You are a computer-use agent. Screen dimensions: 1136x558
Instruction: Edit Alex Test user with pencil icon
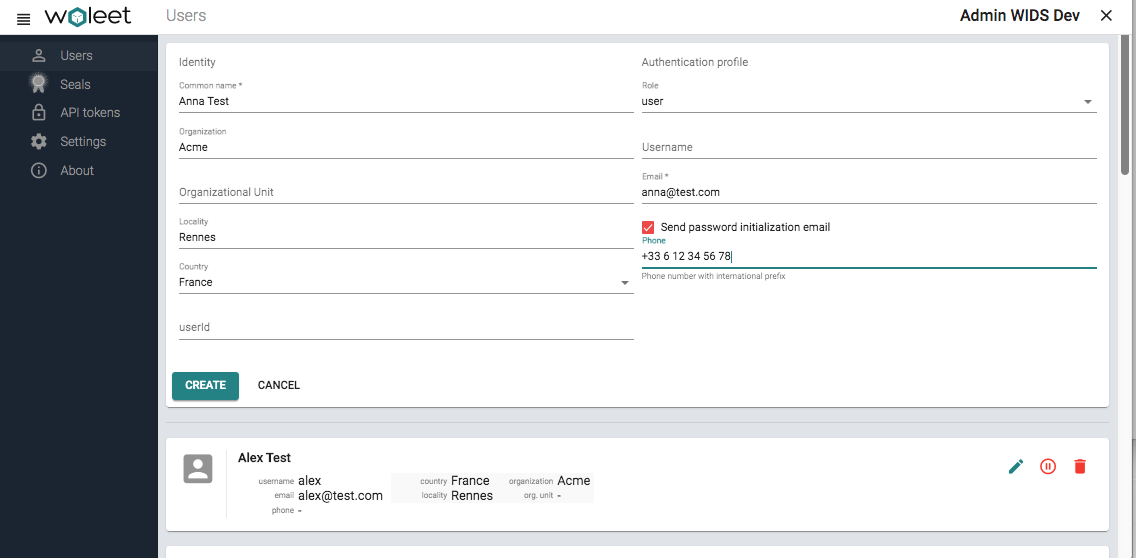1016,466
